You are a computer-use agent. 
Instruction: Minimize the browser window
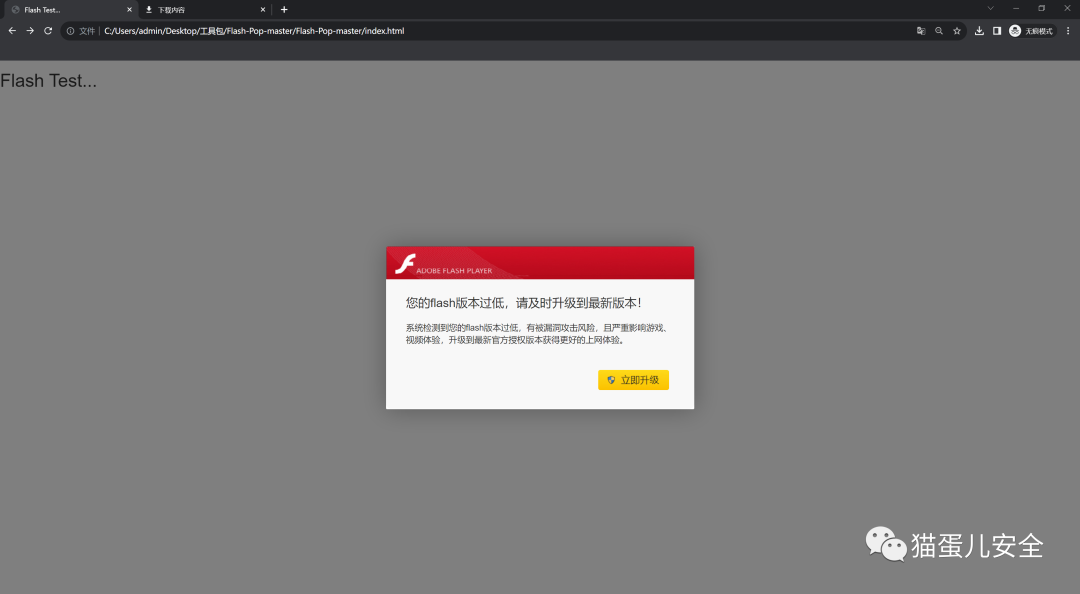[x=1015, y=8]
